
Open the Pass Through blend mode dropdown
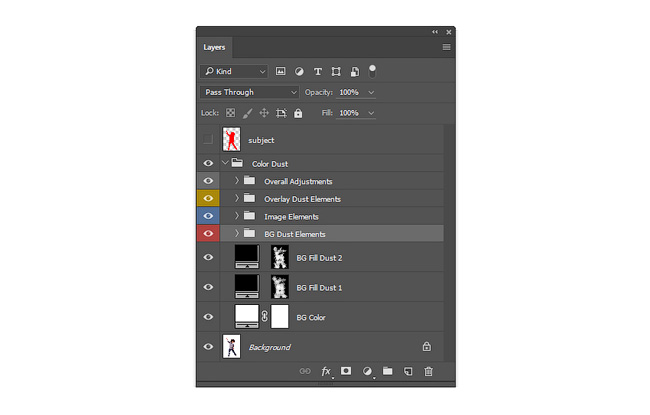point(250,92)
